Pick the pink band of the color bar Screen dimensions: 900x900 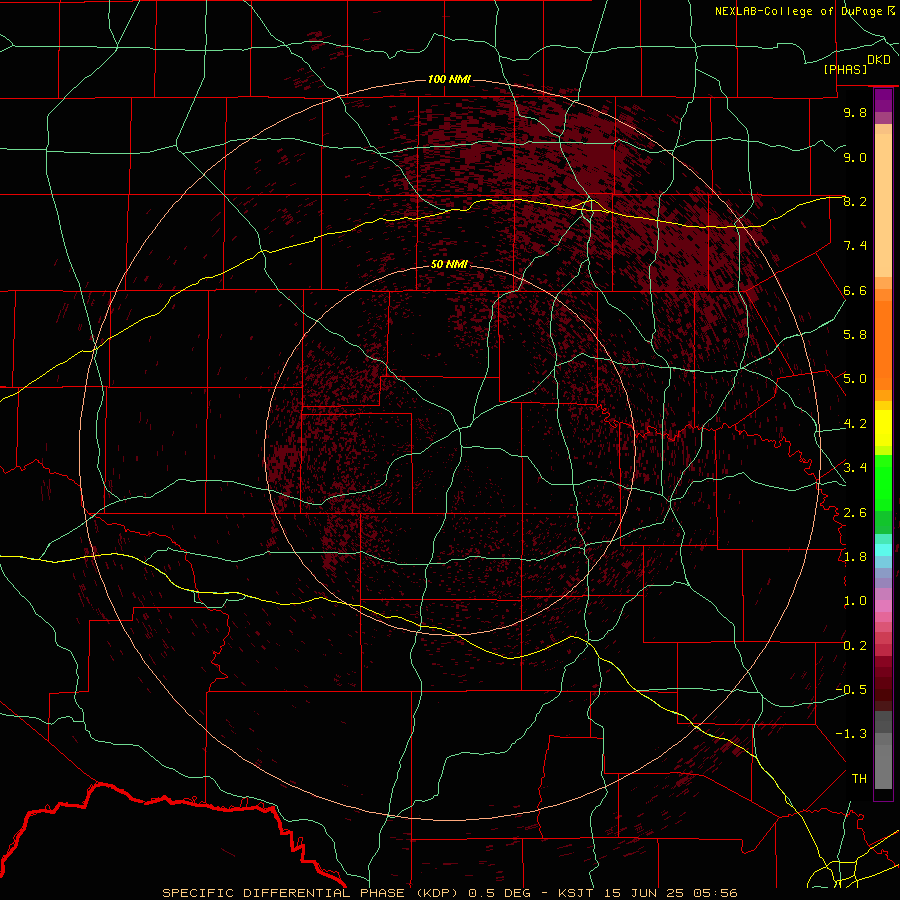[x=883, y=606]
